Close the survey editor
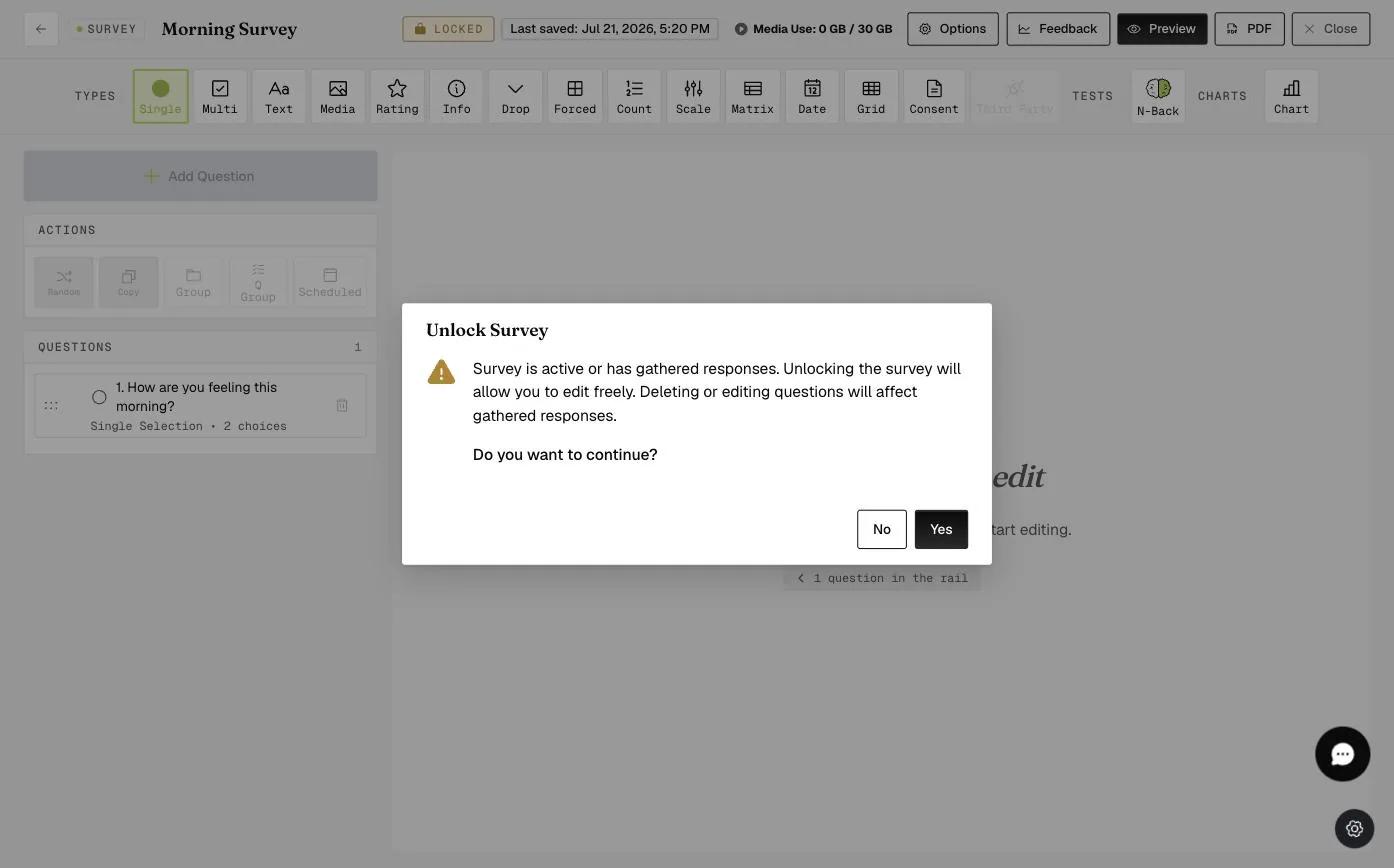The height and width of the screenshot is (868, 1394). (x=1331, y=29)
